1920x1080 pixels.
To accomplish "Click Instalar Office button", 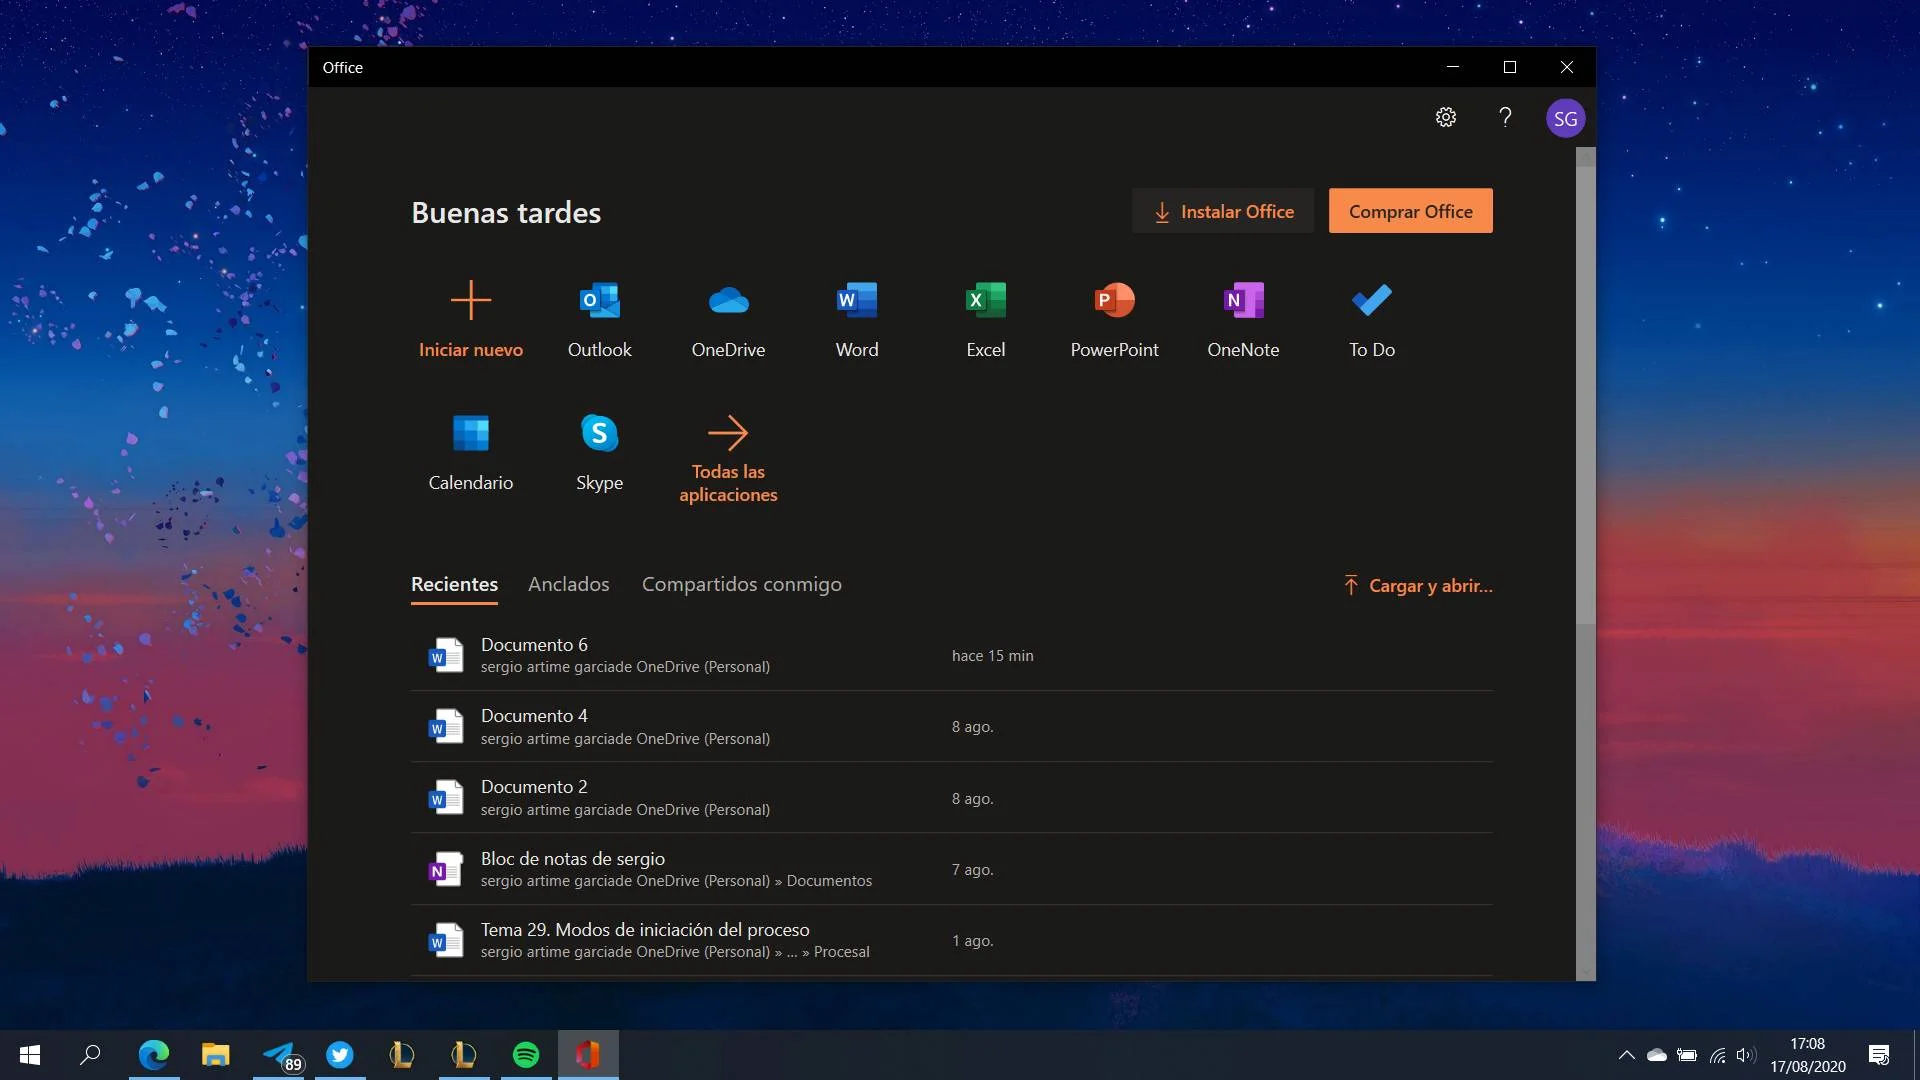I will (x=1223, y=211).
